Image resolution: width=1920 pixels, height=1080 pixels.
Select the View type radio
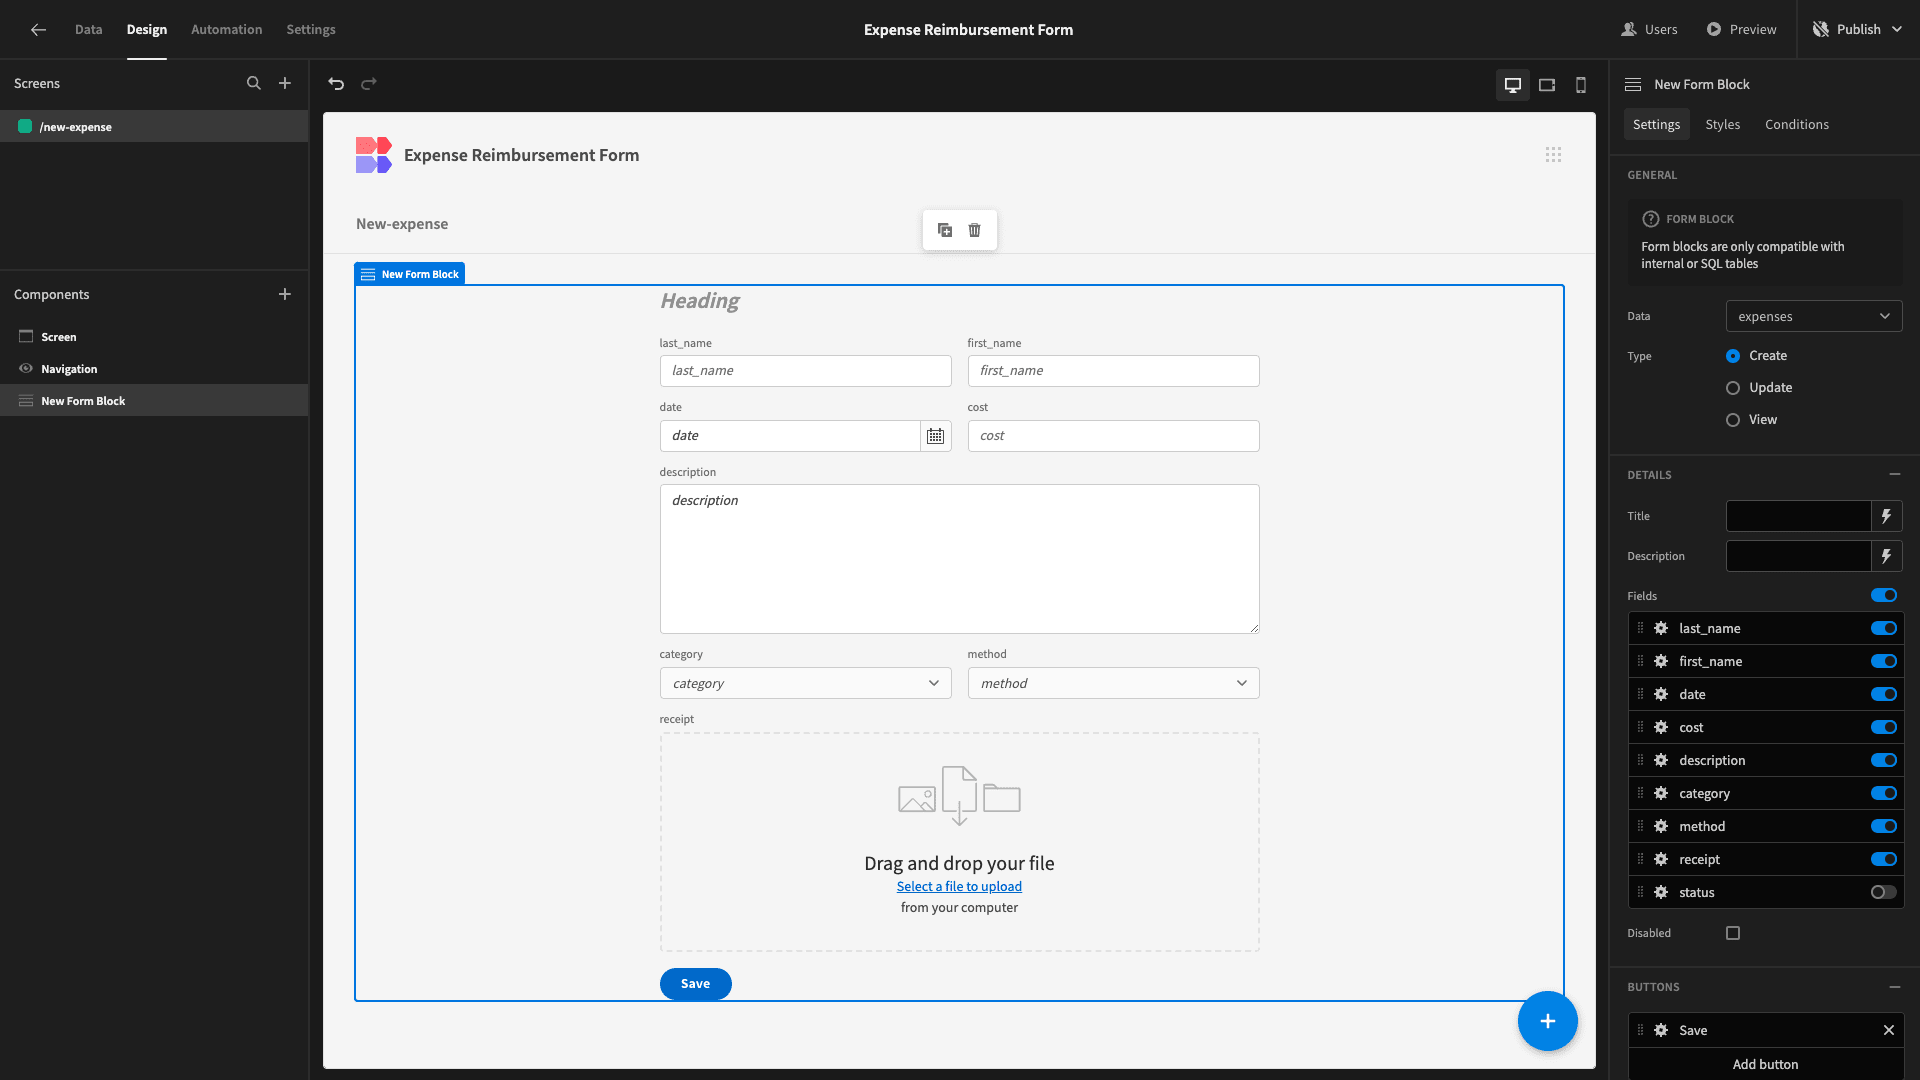(x=1733, y=420)
